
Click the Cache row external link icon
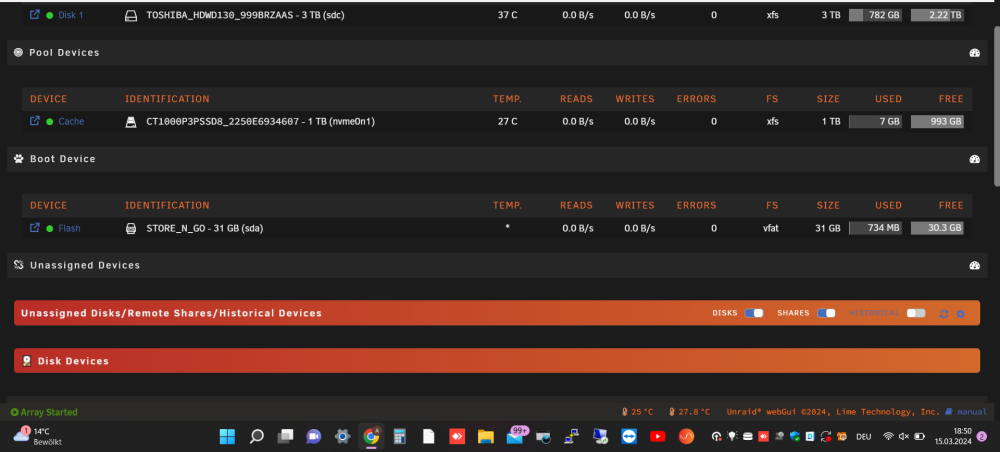(x=34, y=120)
